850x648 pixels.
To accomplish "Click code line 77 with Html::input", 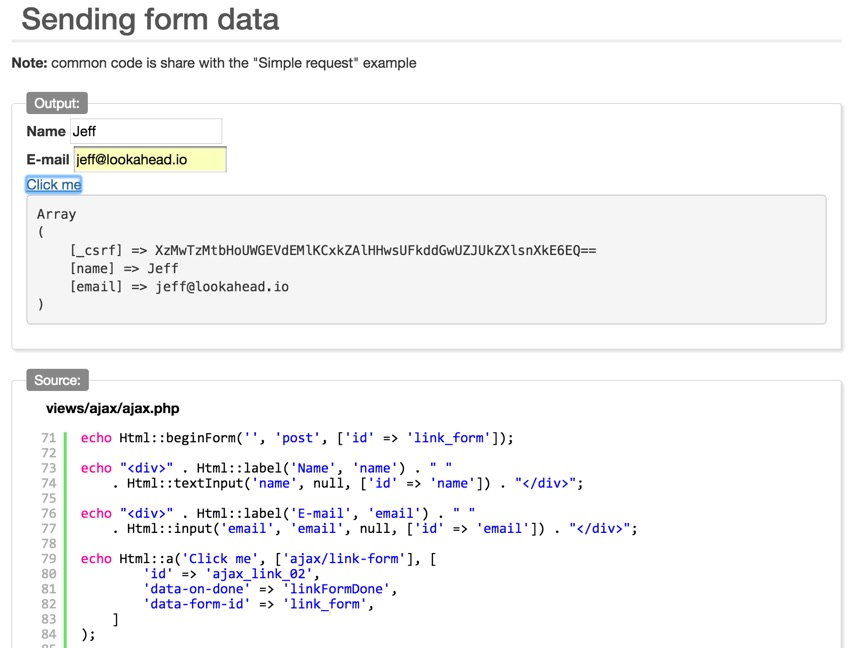I will (x=375, y=528).
